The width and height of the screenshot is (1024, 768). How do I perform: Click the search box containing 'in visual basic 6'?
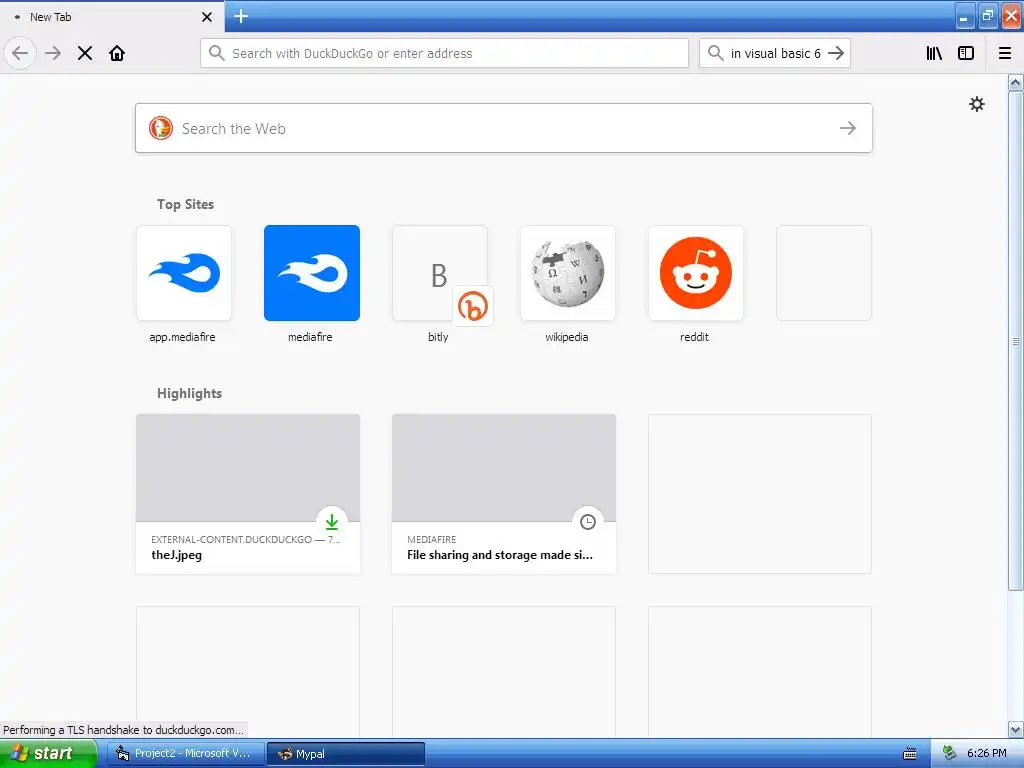[x=775, y=53]
